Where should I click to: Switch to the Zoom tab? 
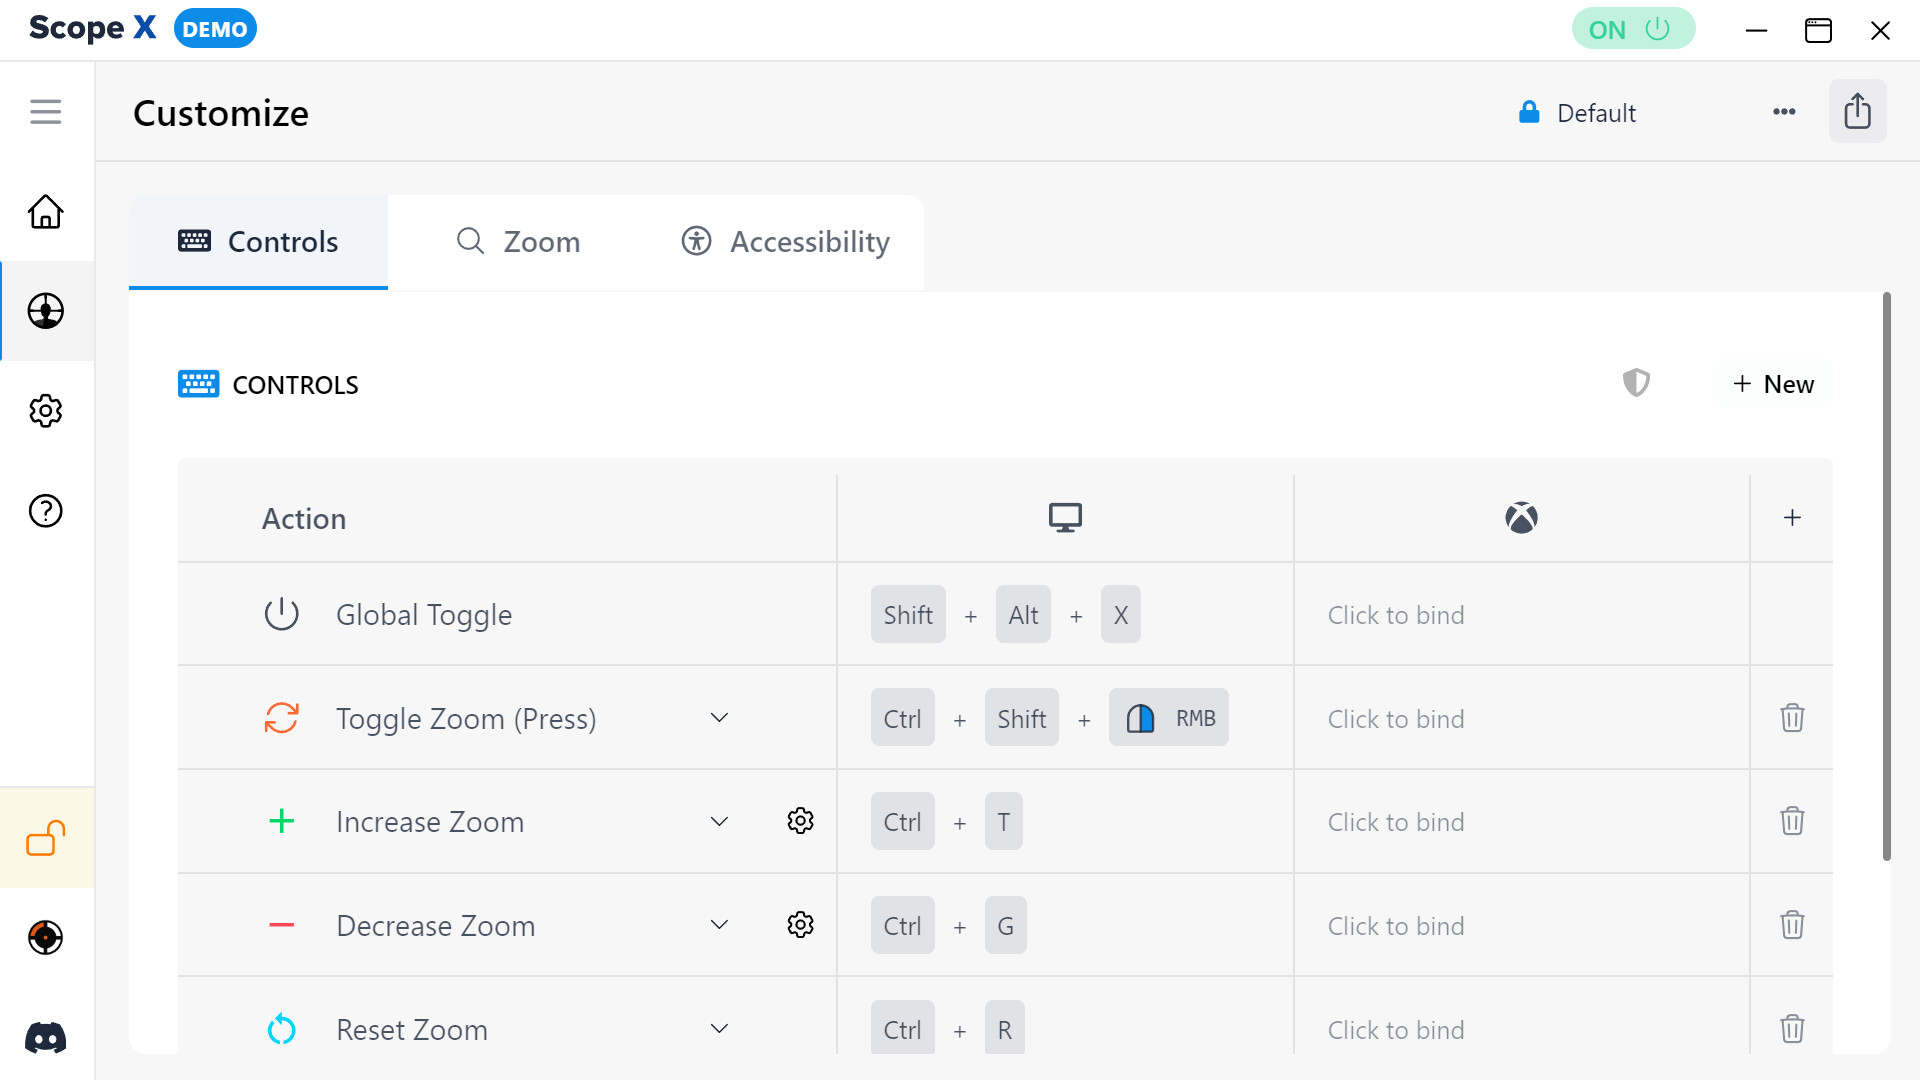click(x=519, y=242)
